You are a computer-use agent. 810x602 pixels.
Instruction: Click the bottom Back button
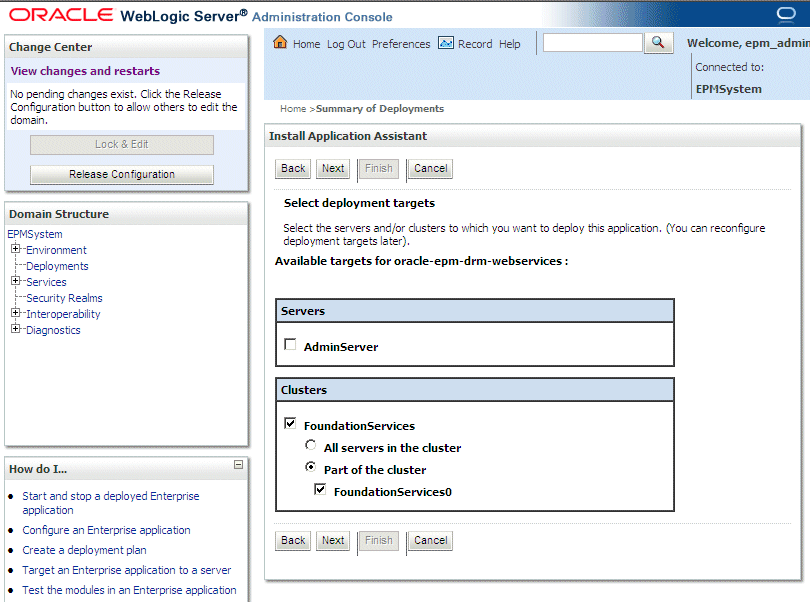coord(293,541)
